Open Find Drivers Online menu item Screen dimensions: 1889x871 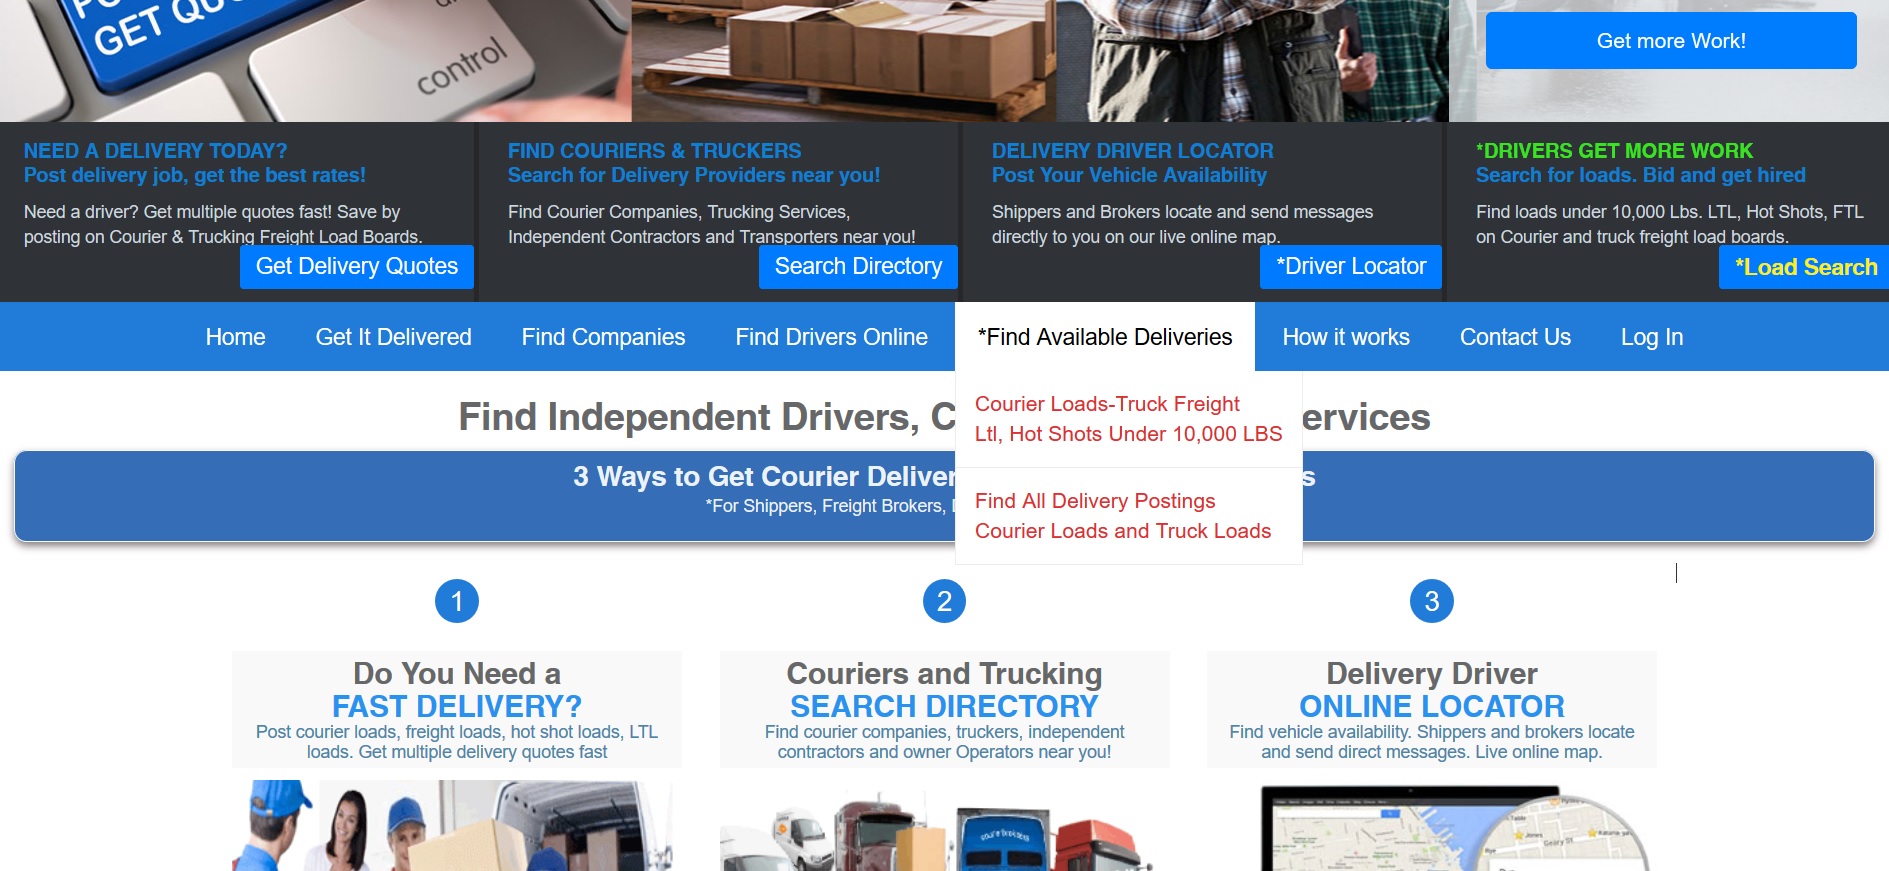tap(832, 337)
